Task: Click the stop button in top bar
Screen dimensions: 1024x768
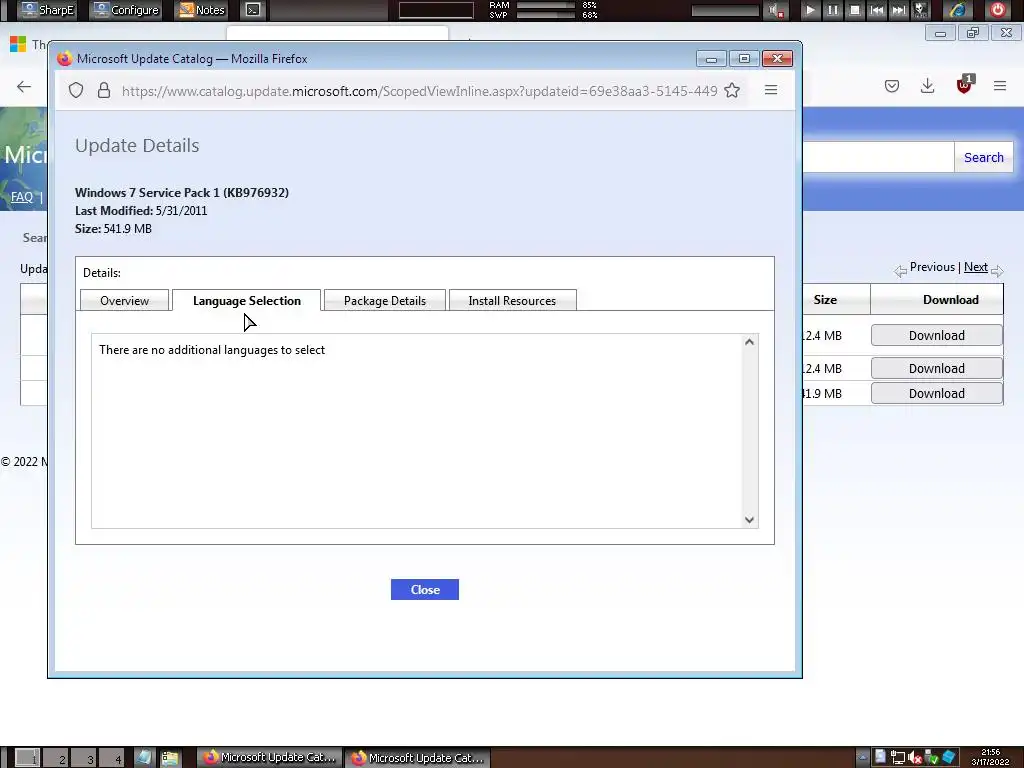Action: [x=854, y=10]
